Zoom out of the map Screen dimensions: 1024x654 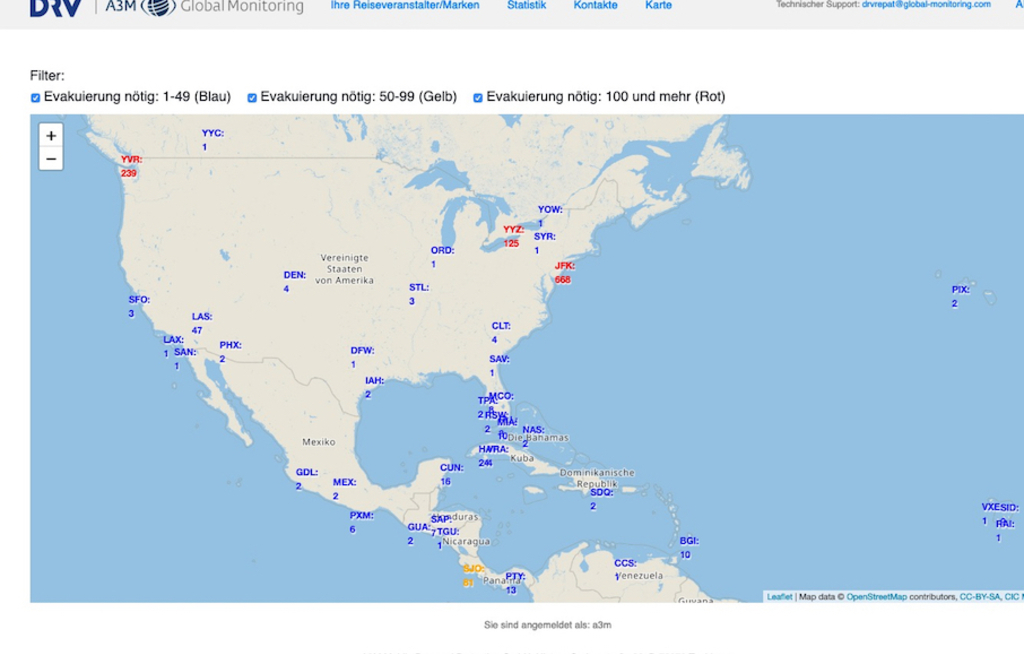[x=51, y=159]
